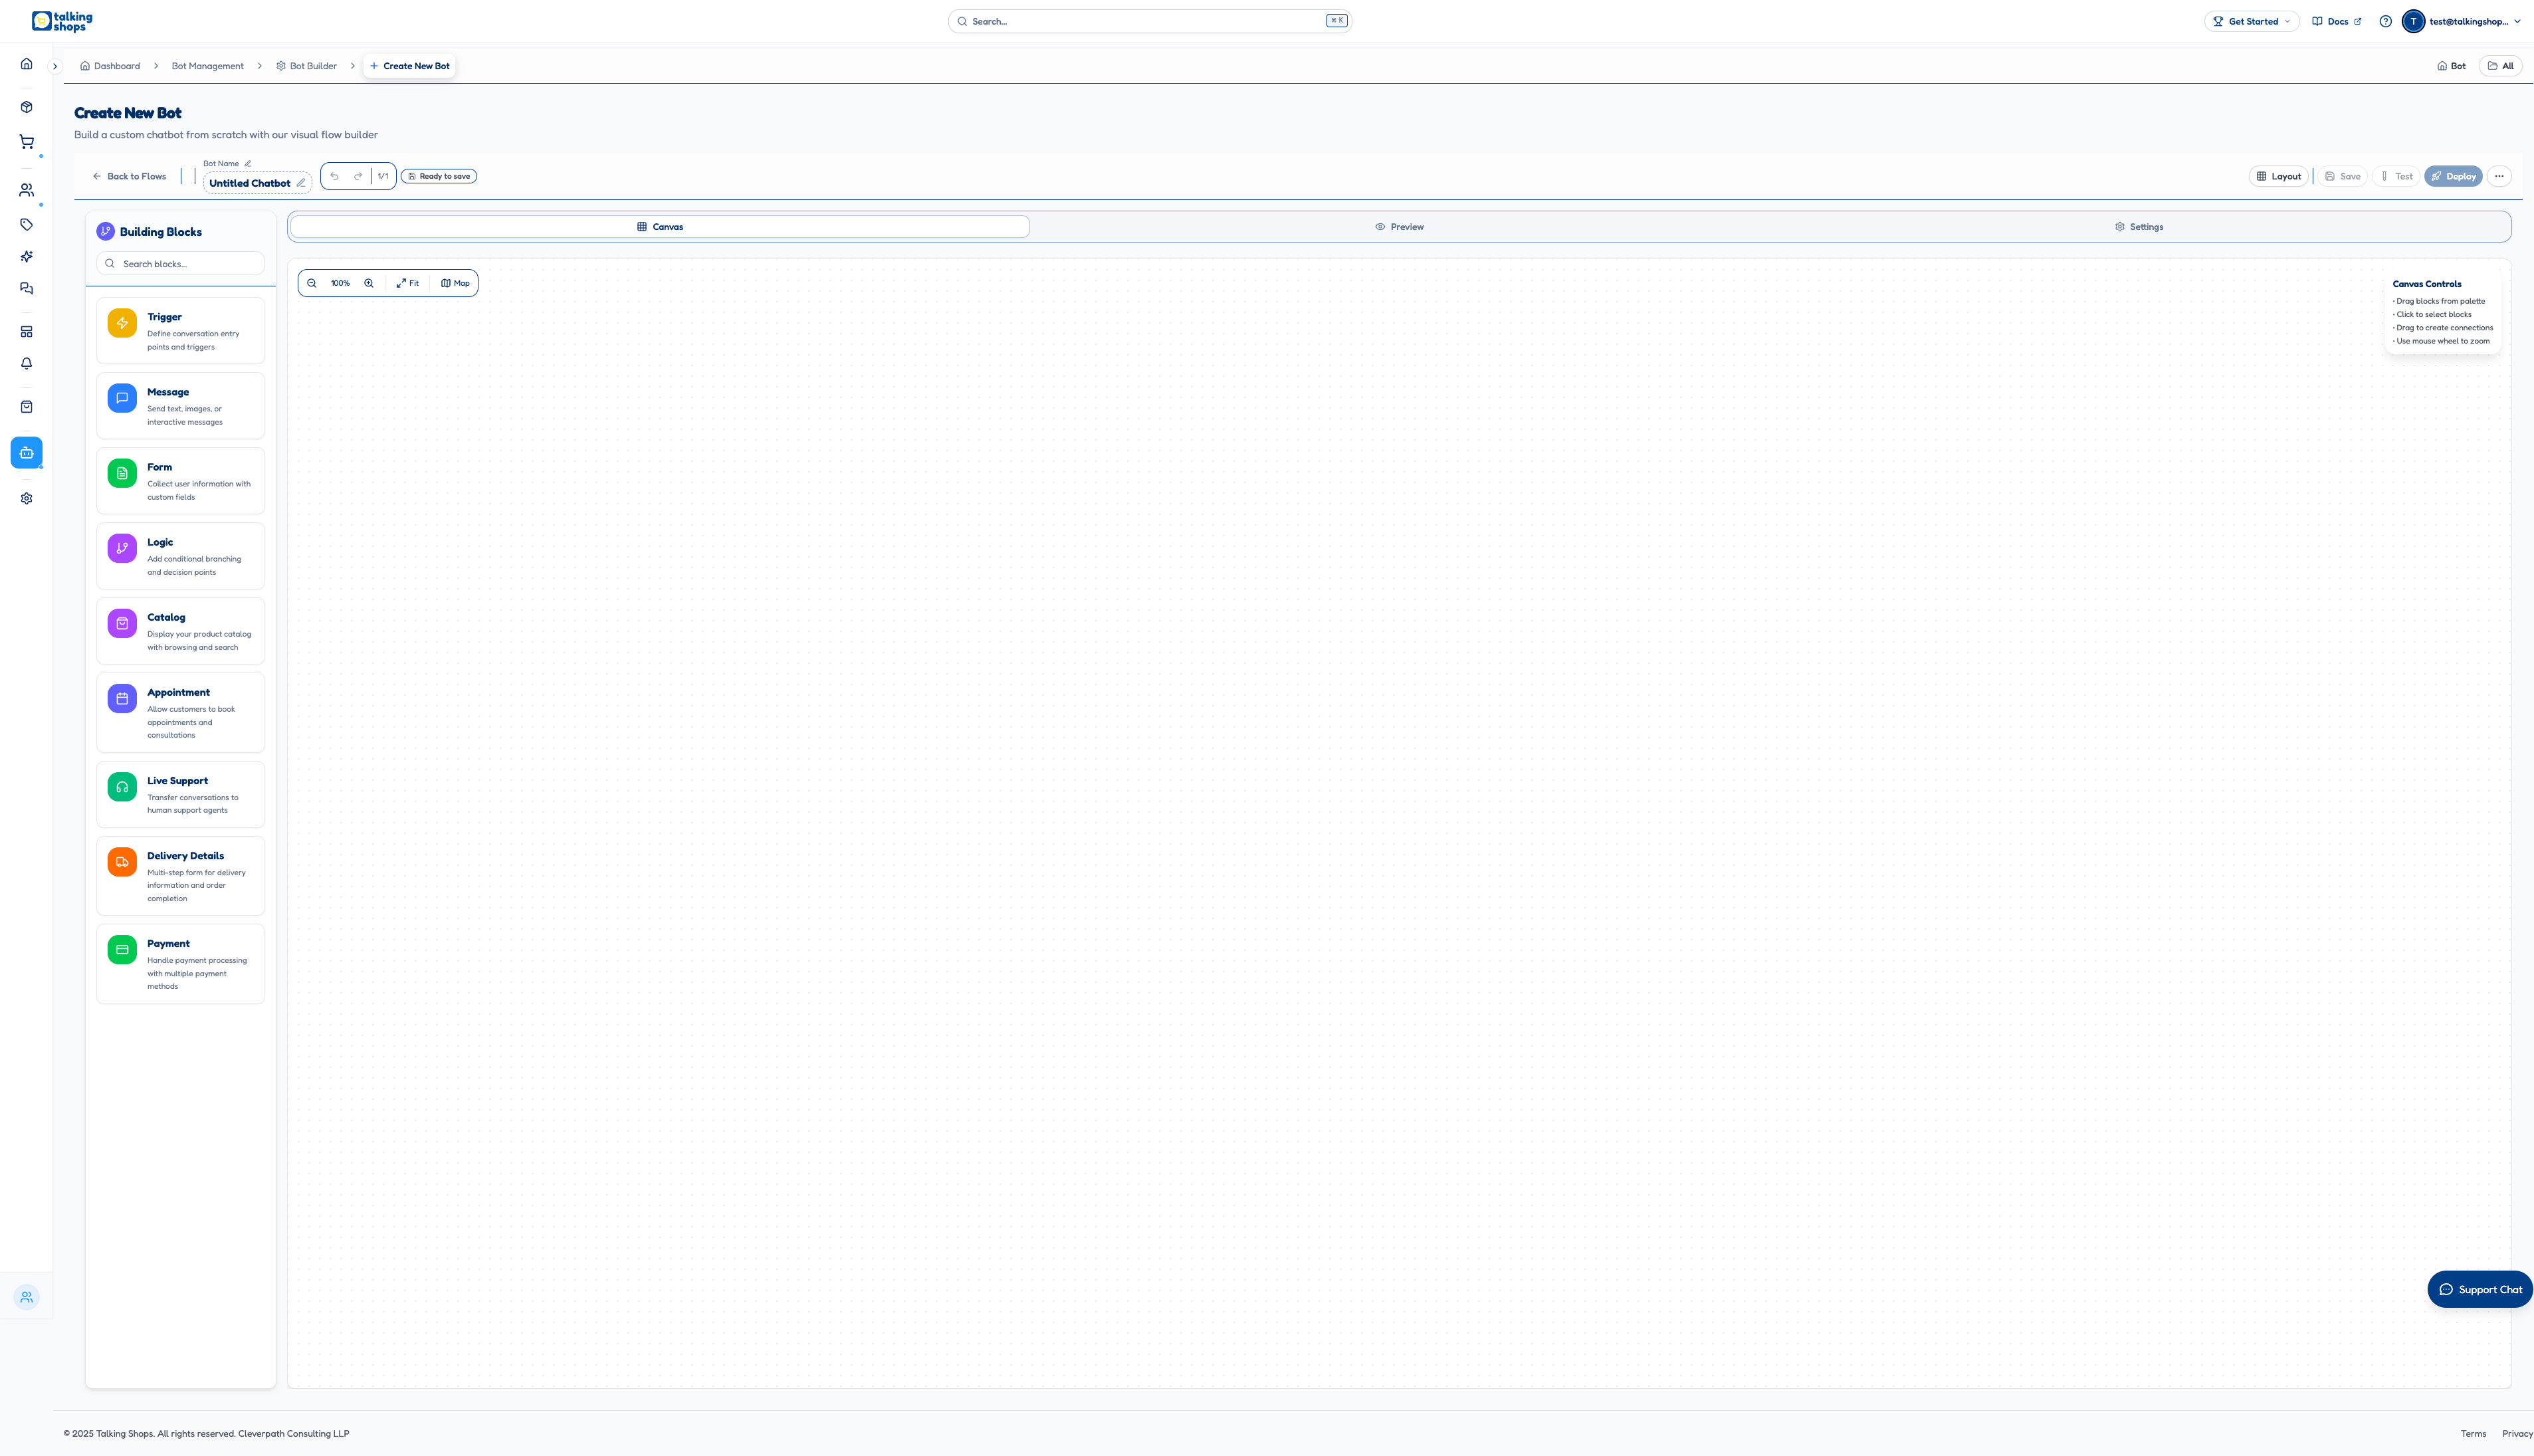Click the redo arrow in the toolbar

pyautogui.click(x=357, y=176)
